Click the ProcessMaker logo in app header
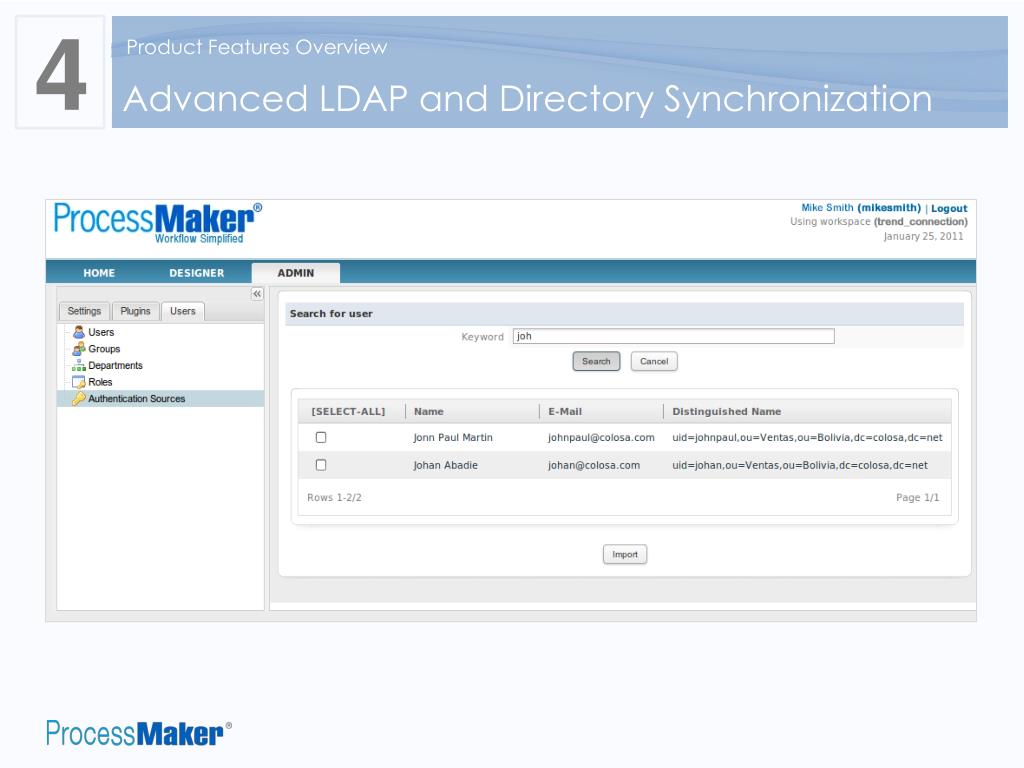Screen dimensions: 1024x768 coord(157,223)
